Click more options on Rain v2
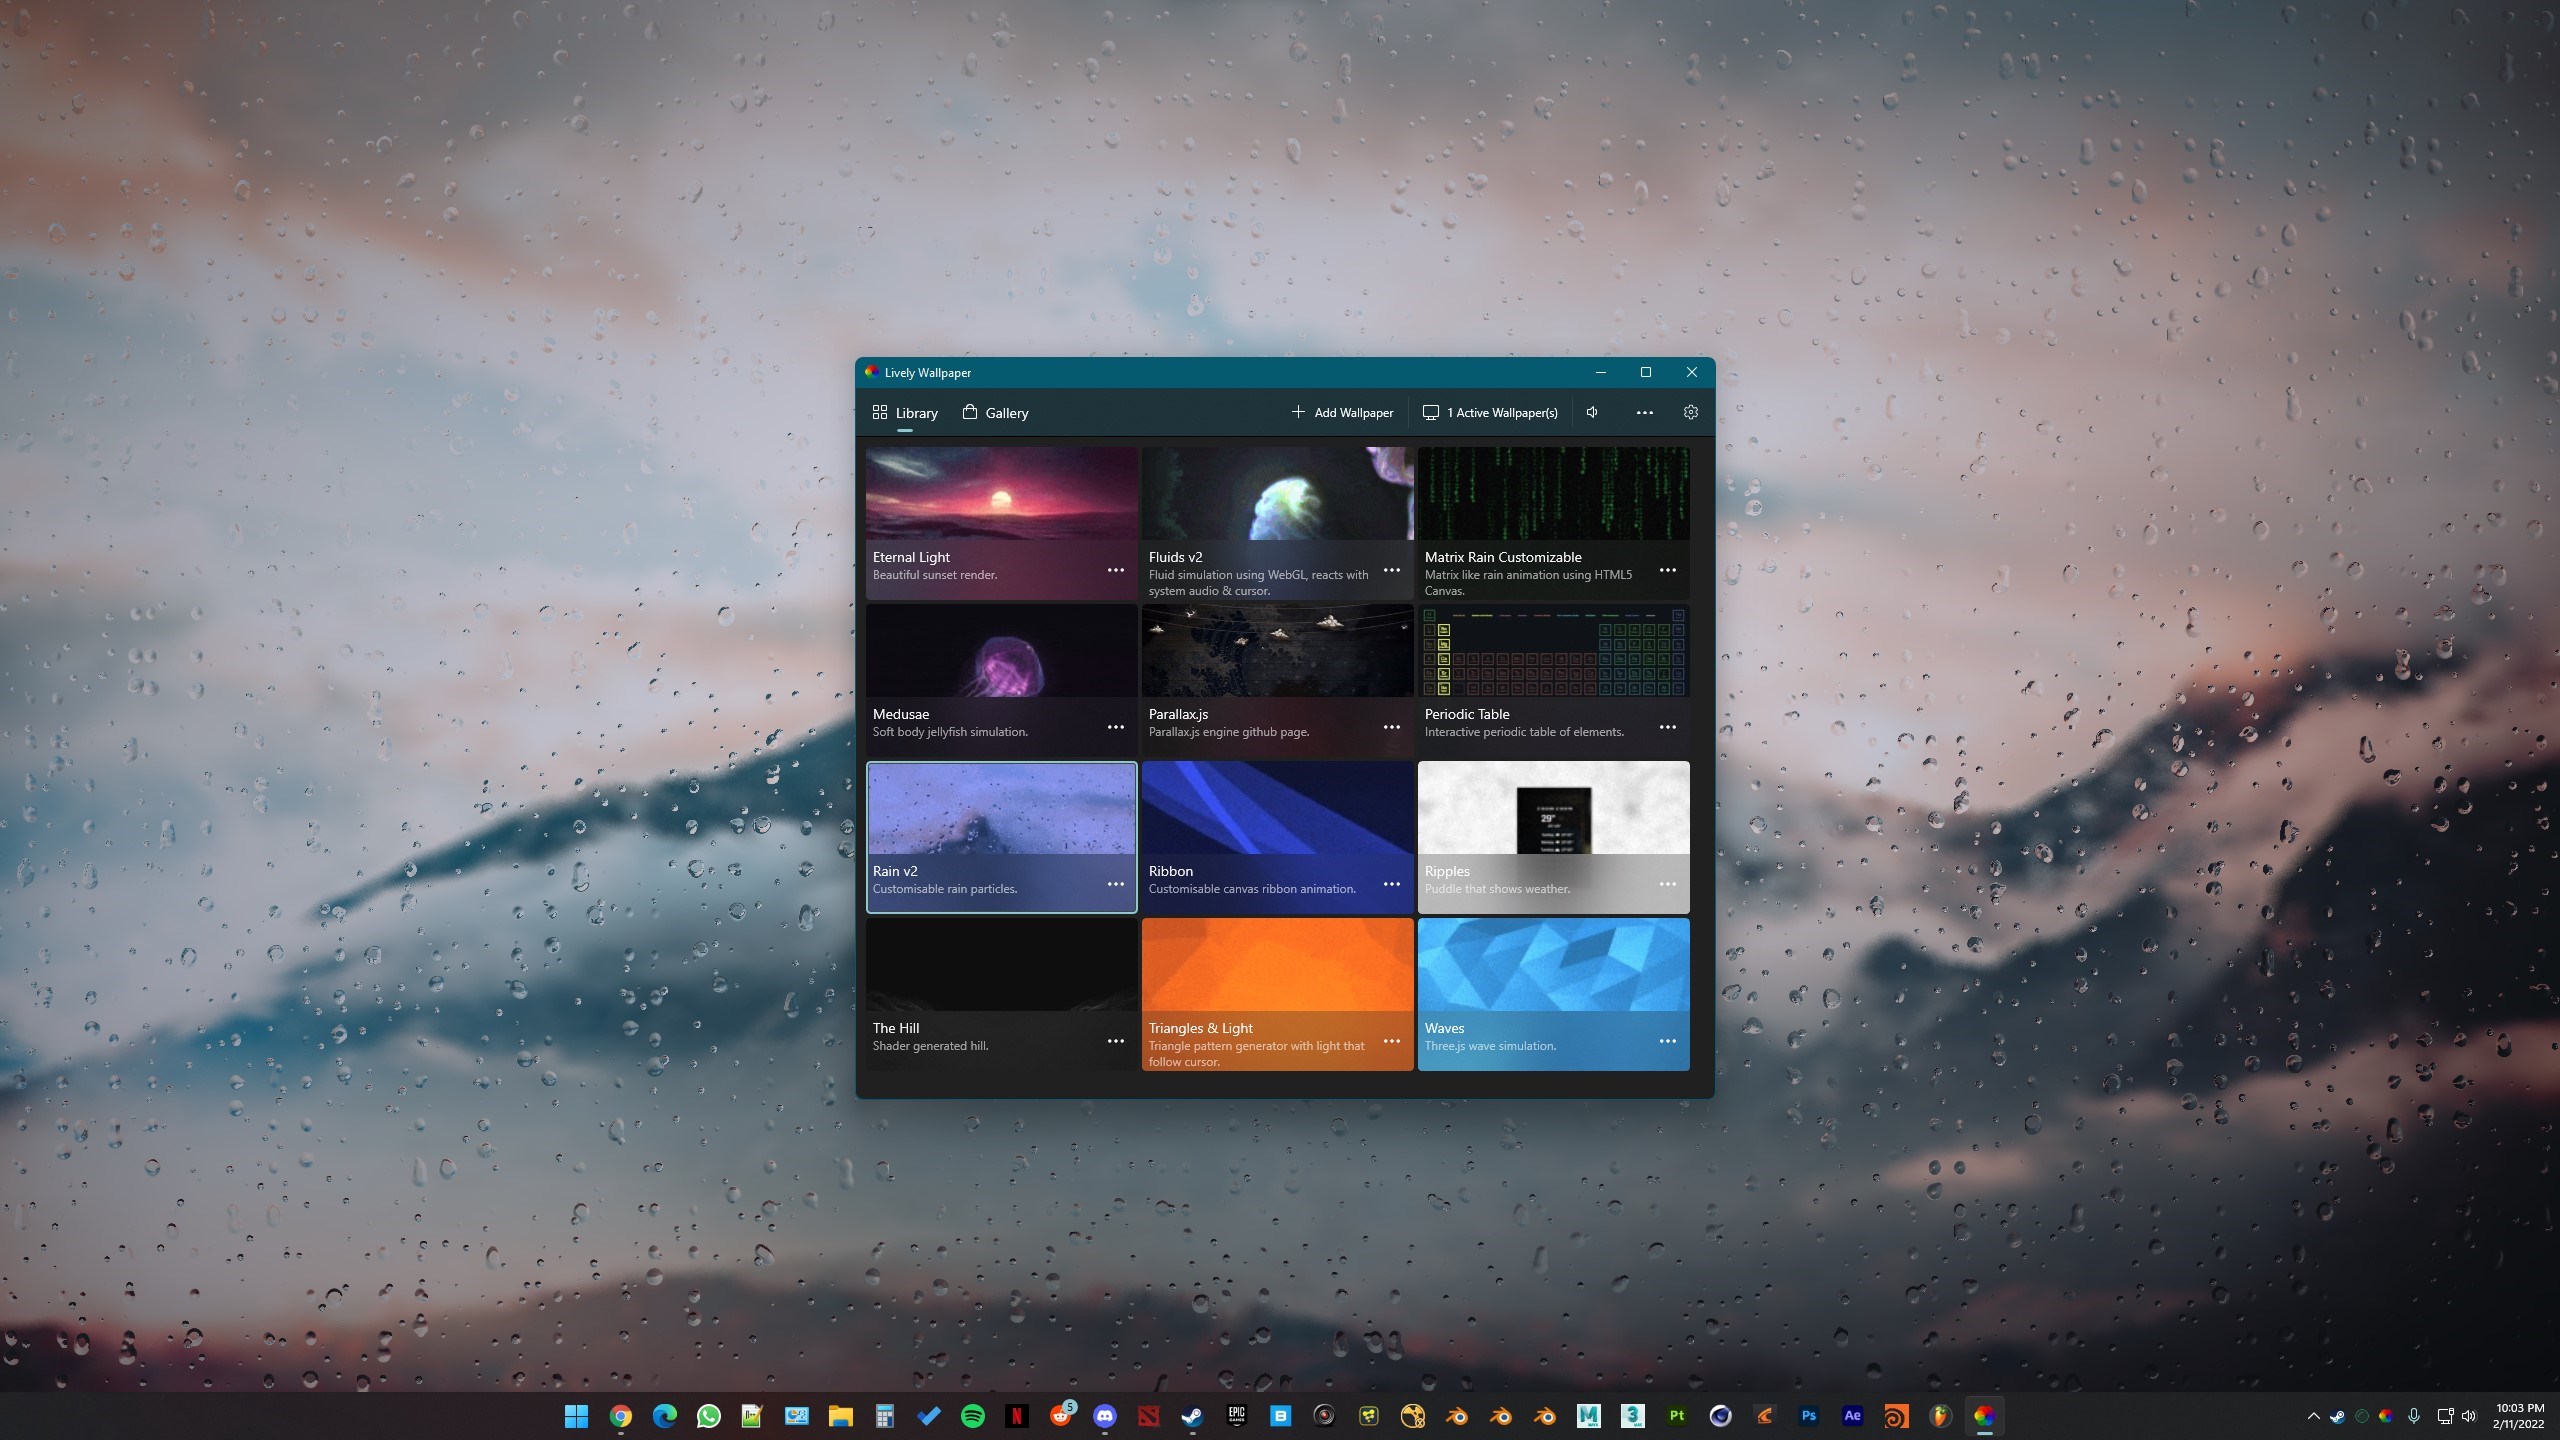 pos(1115,883)
